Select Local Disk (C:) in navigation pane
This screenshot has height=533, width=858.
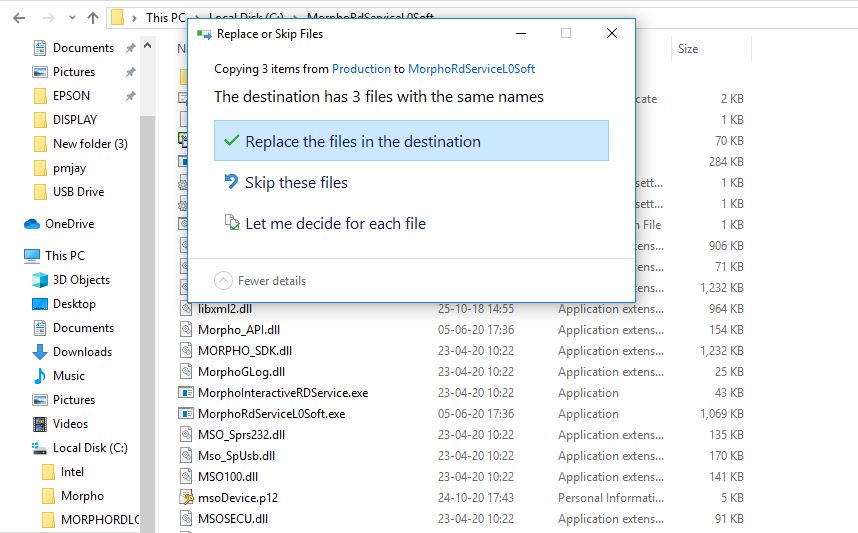(90, 448)
